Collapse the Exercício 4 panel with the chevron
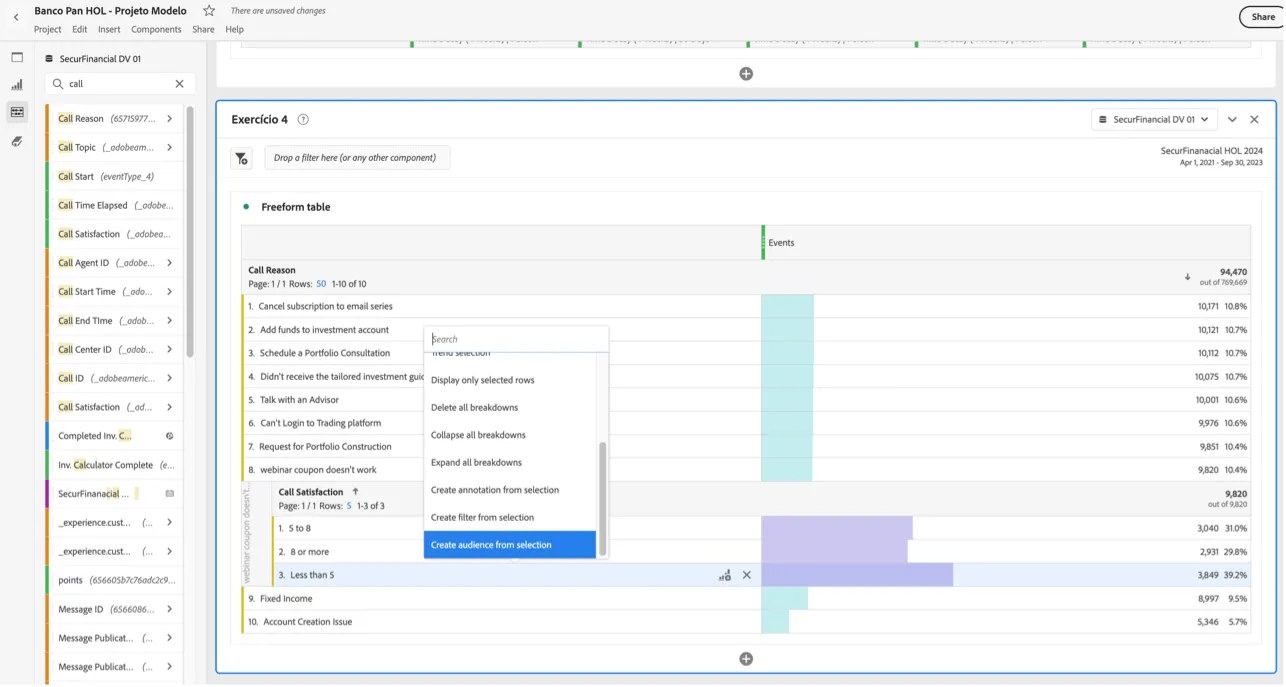 [1232, 120]
